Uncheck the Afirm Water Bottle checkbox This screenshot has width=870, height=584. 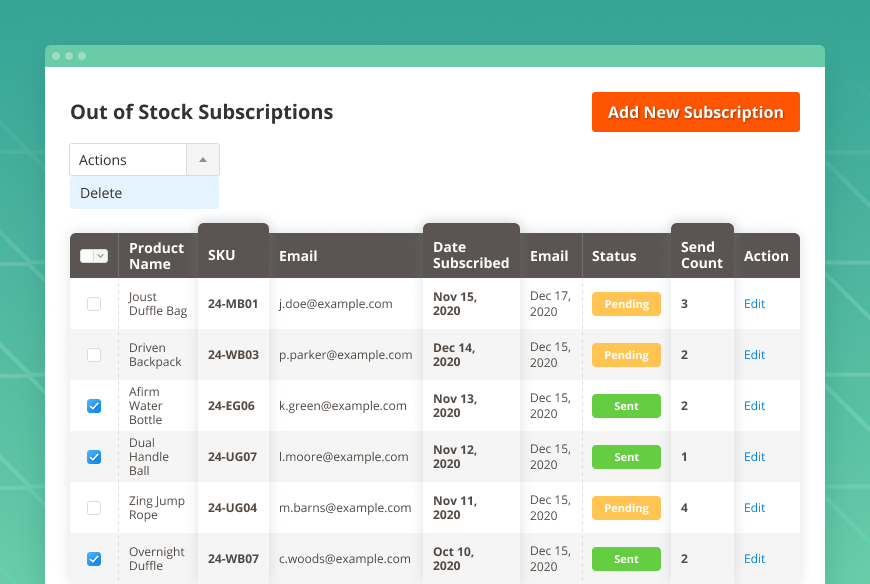[x=93, y=405]
